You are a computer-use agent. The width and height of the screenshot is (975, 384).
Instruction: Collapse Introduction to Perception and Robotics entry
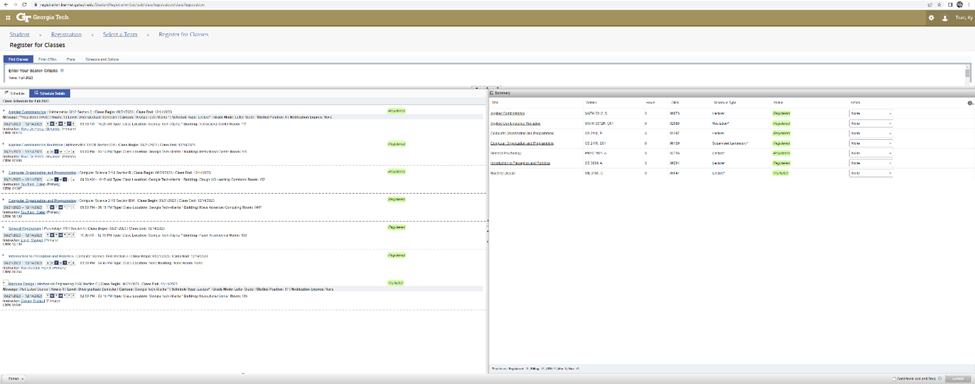point(4,255)
